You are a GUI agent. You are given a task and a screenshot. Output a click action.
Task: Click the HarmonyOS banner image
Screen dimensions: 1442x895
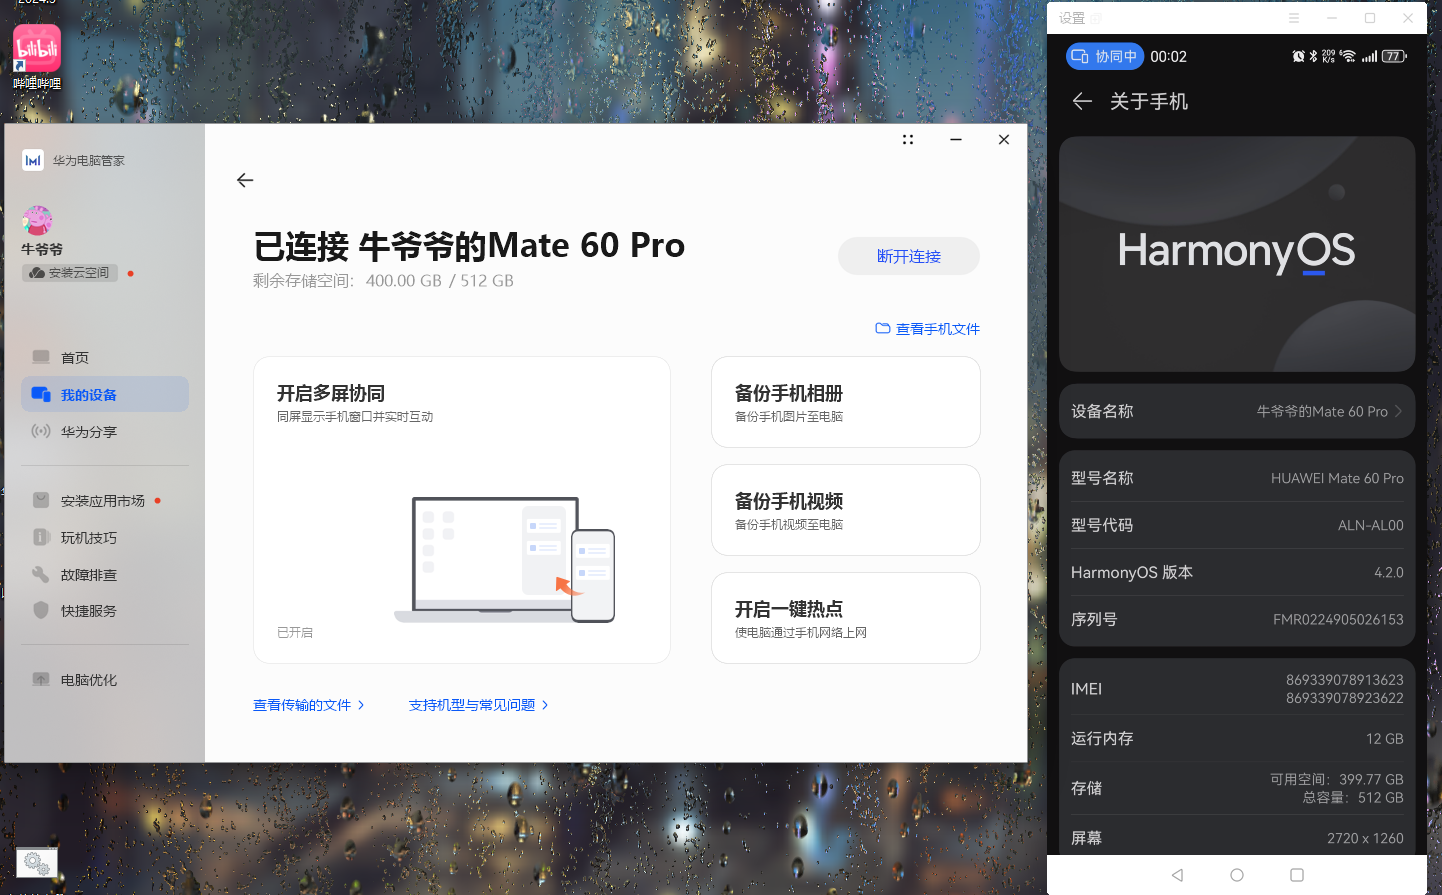tap(1237, 254)
